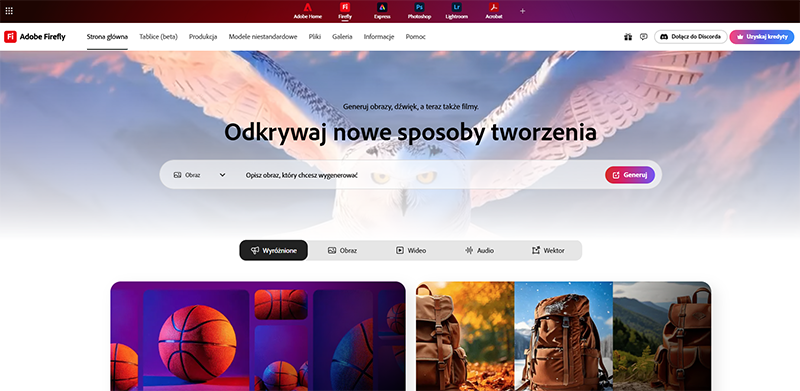Add another app with plus icon
Screen dimensions: 800x391
[x=522, y=11]
